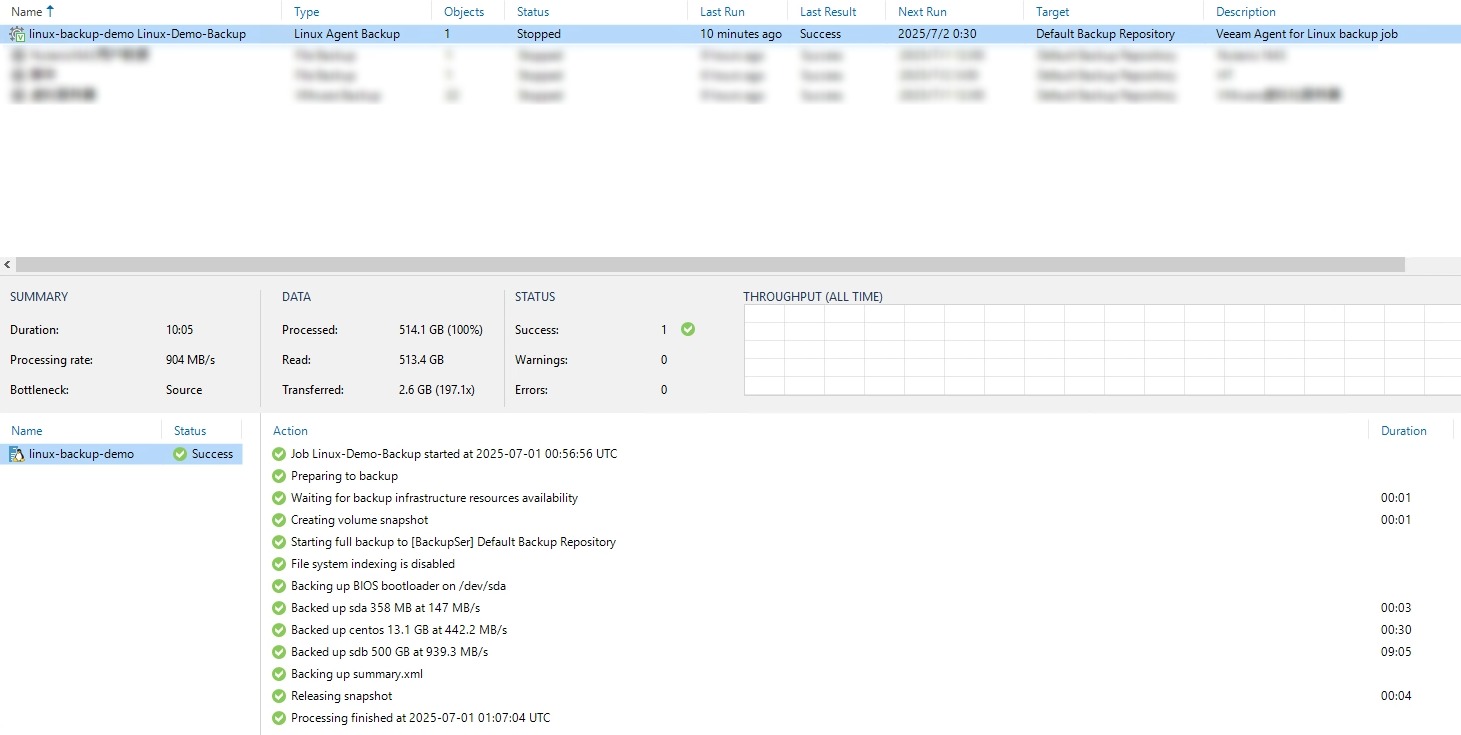Sort the job list by Type column
The height and width of the screenshot is (735, 1461).
(x=307, y=12)
